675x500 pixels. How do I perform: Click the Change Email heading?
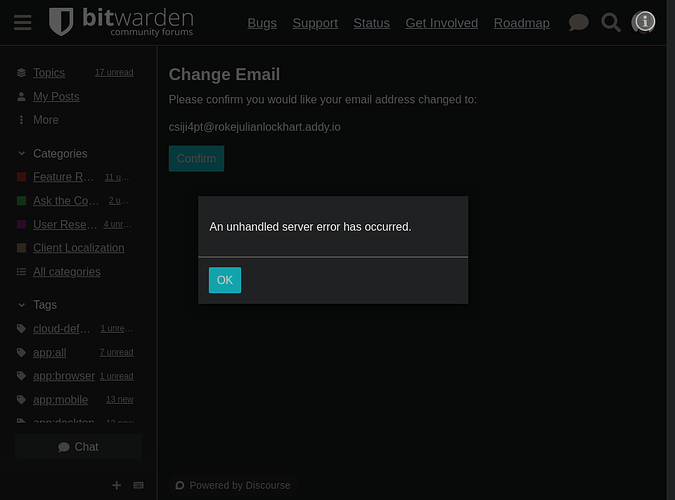click(224, 75)
